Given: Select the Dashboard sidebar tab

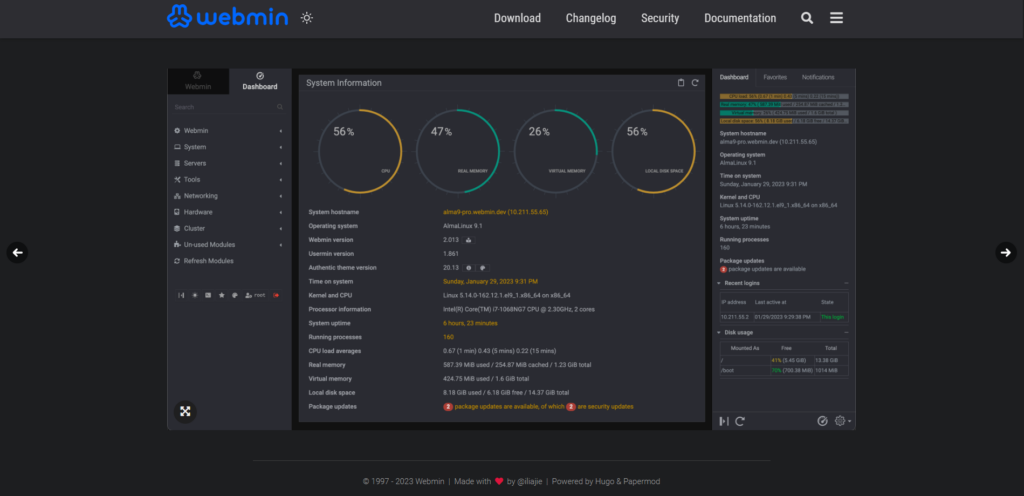Looking at the screenshot, I should (x=260, y=81).
